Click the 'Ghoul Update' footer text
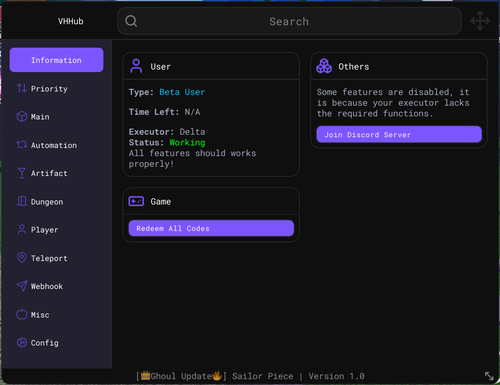 pyautogui.click(x=181, y=376)
